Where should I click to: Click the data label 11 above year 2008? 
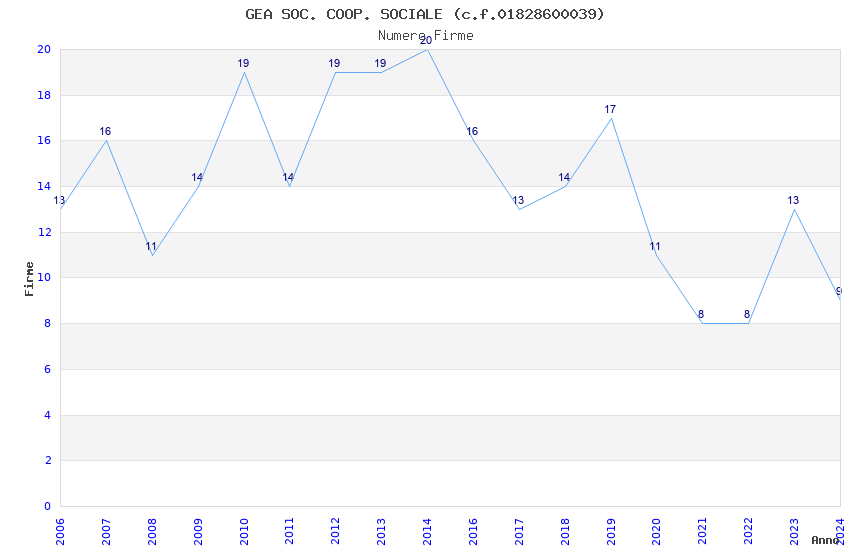[x=151, y=247]
